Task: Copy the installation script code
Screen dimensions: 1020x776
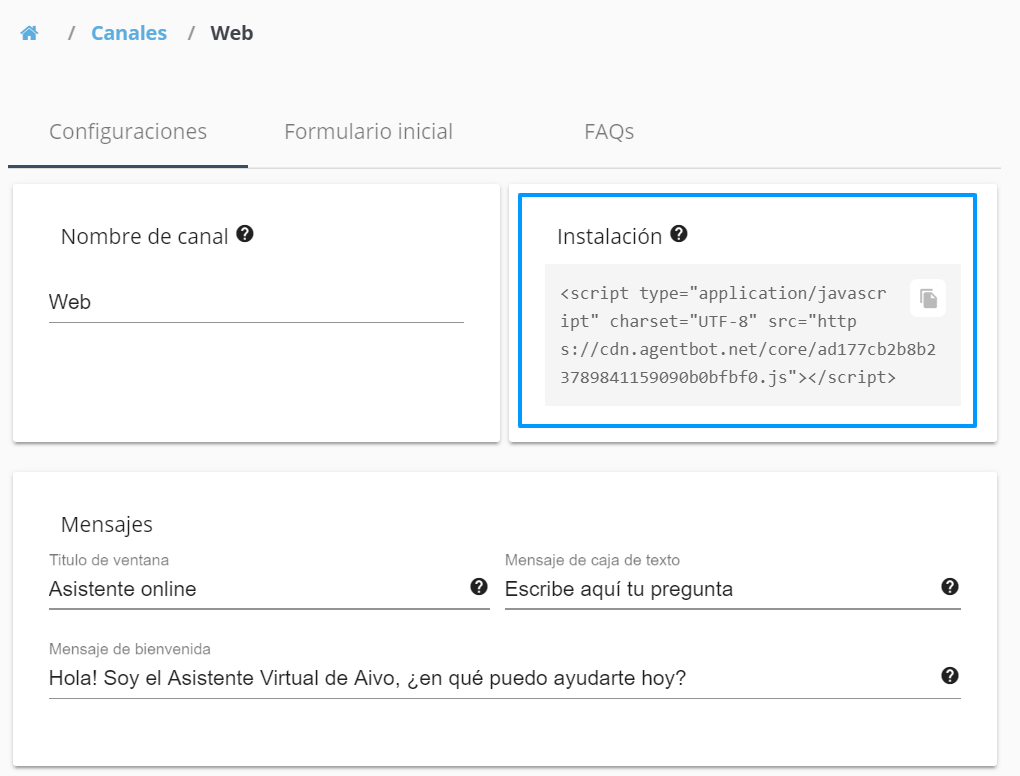Action: point(928,299)
